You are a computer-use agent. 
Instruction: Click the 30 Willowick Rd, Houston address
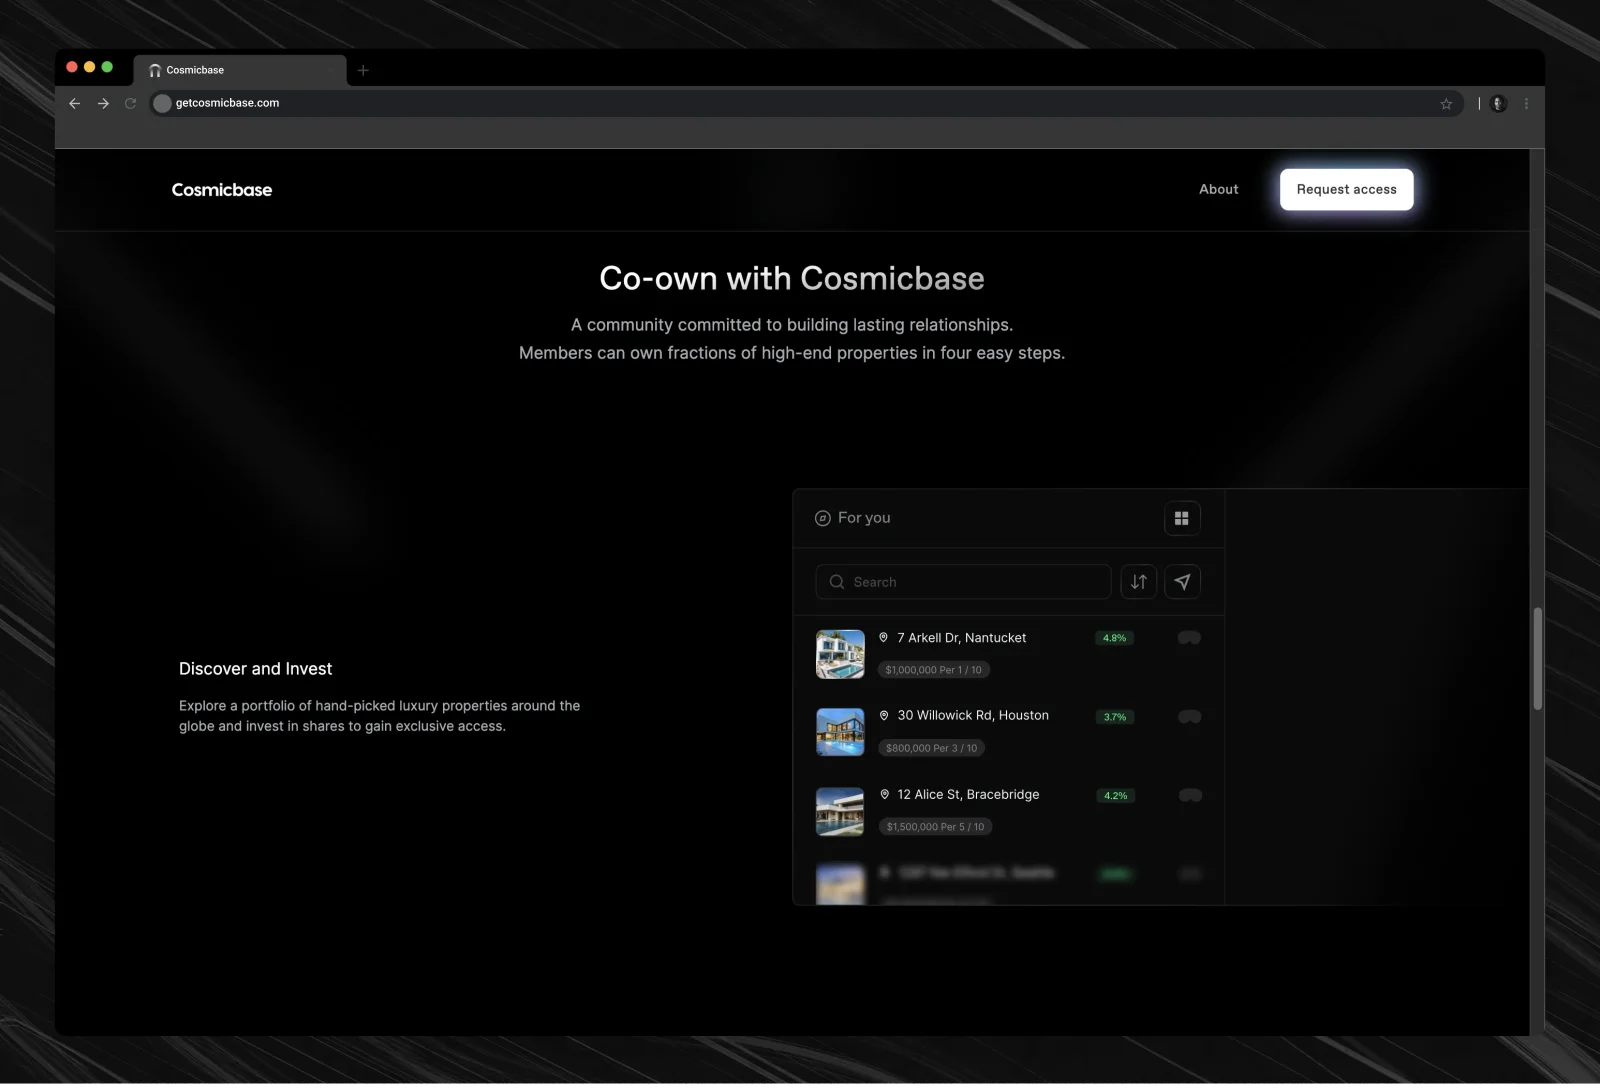tap(973, 715)
